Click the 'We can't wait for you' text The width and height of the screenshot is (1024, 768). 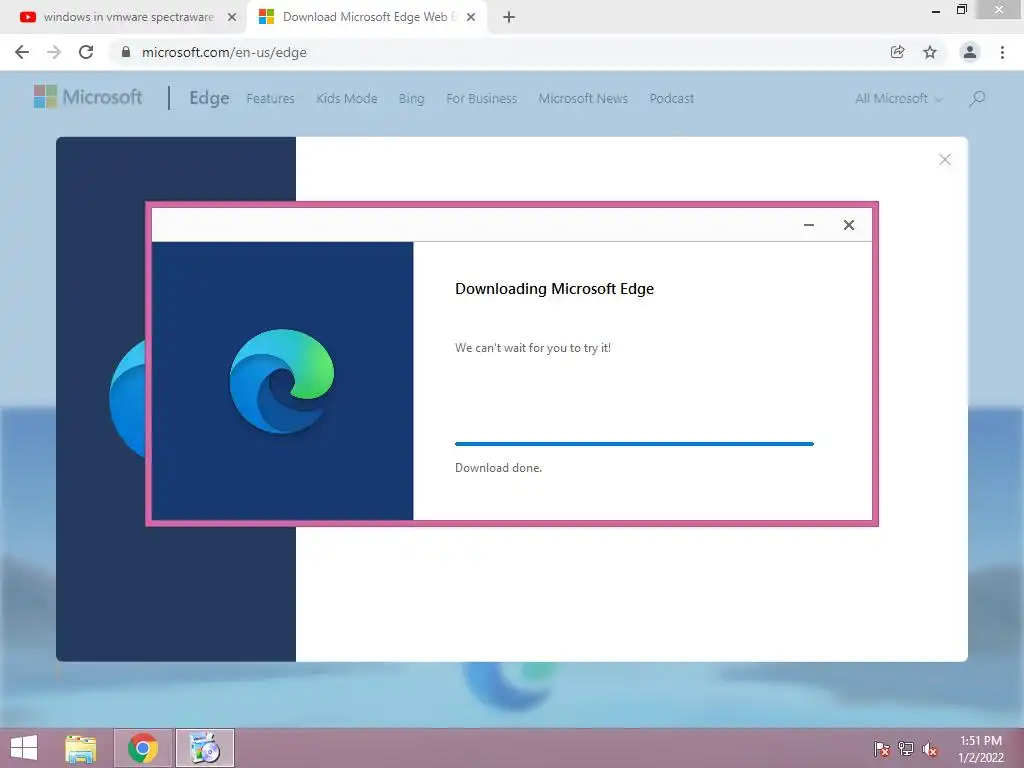pyautogui.click(x=533, y=348)
